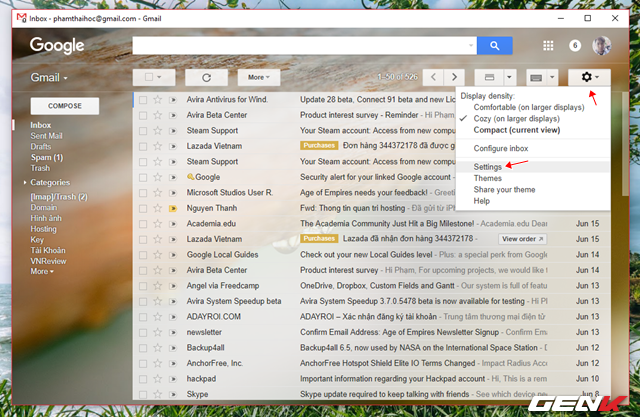This screenshot has height=417, width=640.
Task: Select the Product interest survey - Reminder email checkbox
Action: click(x=143, y=115)
